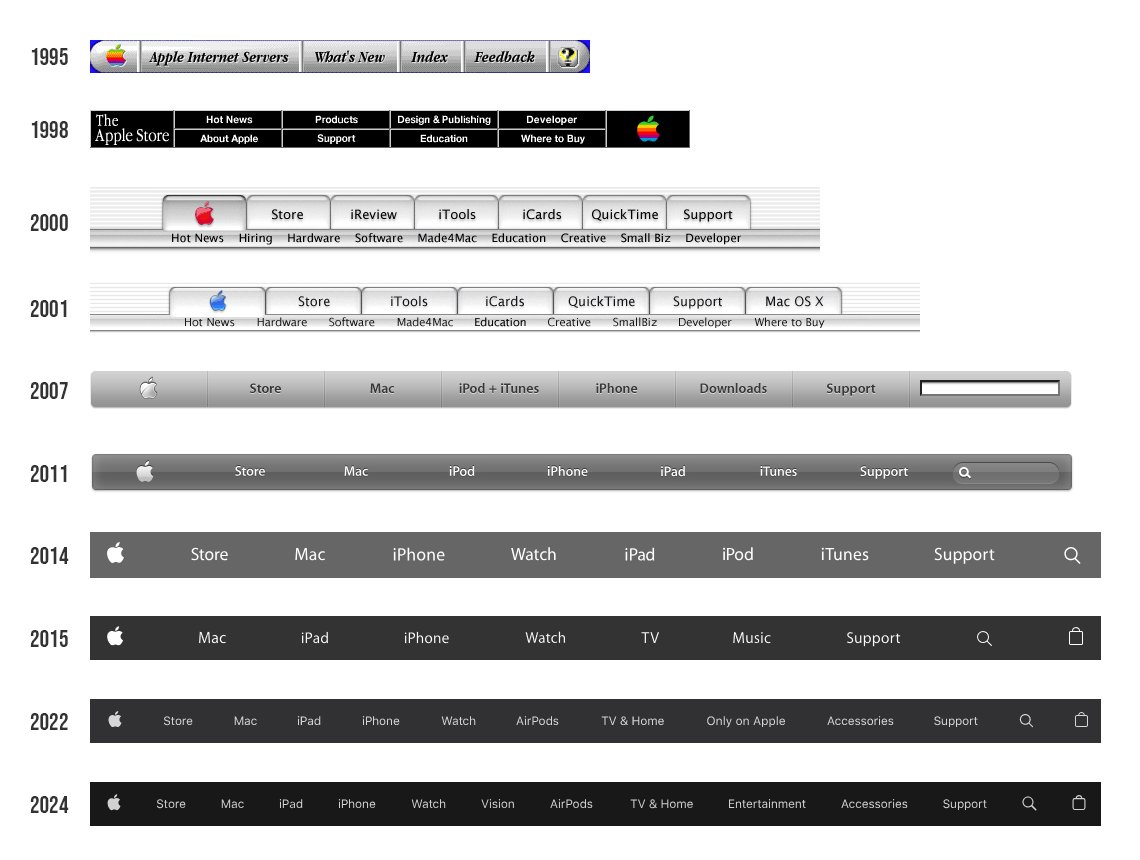Open Apple Internet Servers in 1995 bar
Screen dimensions: 1140x860
pos(219,57)
